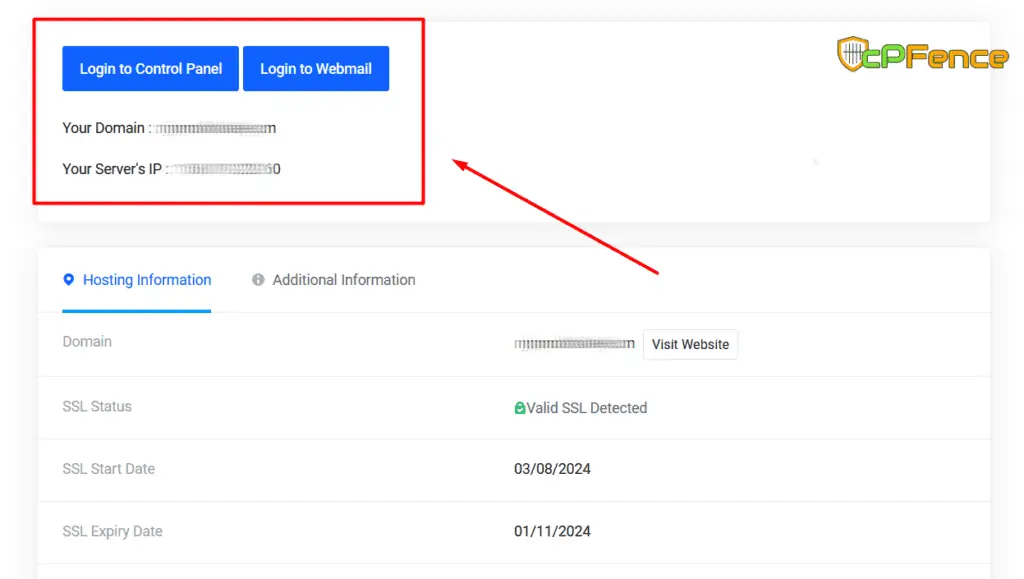
Task: Select the SSL expiry date 01/11/2024
Action: pos(552,531)
